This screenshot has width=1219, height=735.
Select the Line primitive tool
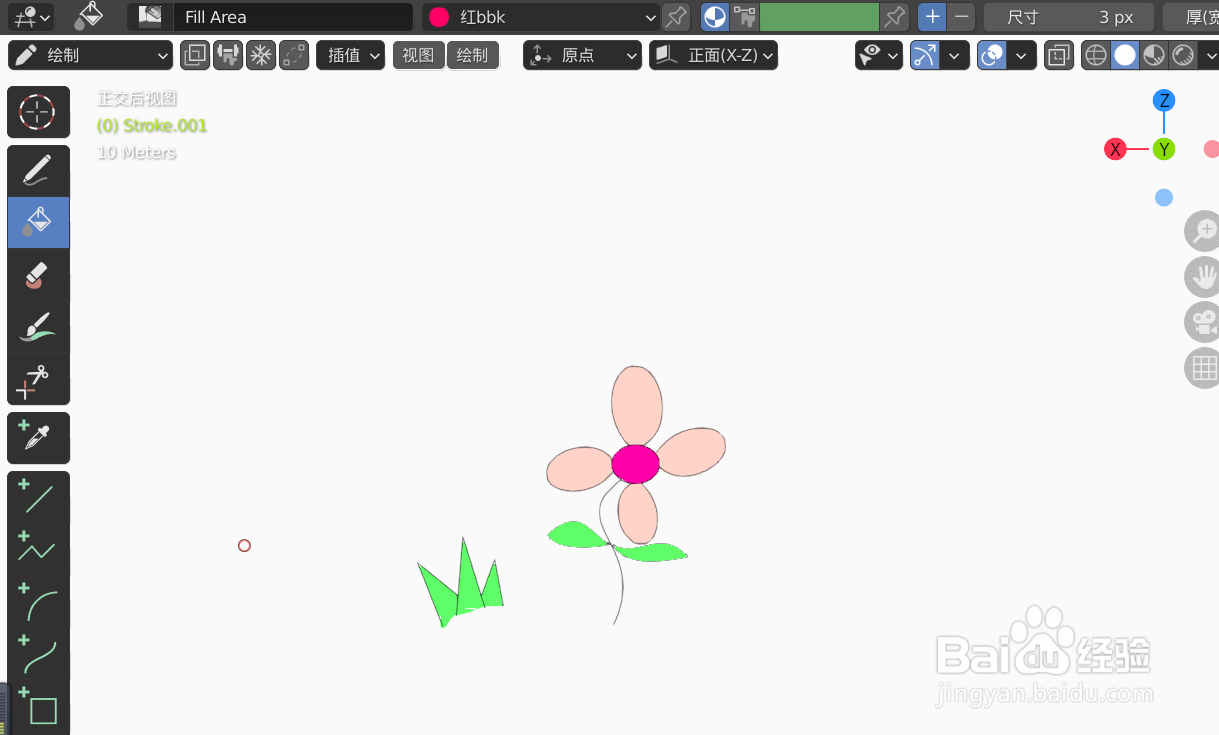(38, 496)
